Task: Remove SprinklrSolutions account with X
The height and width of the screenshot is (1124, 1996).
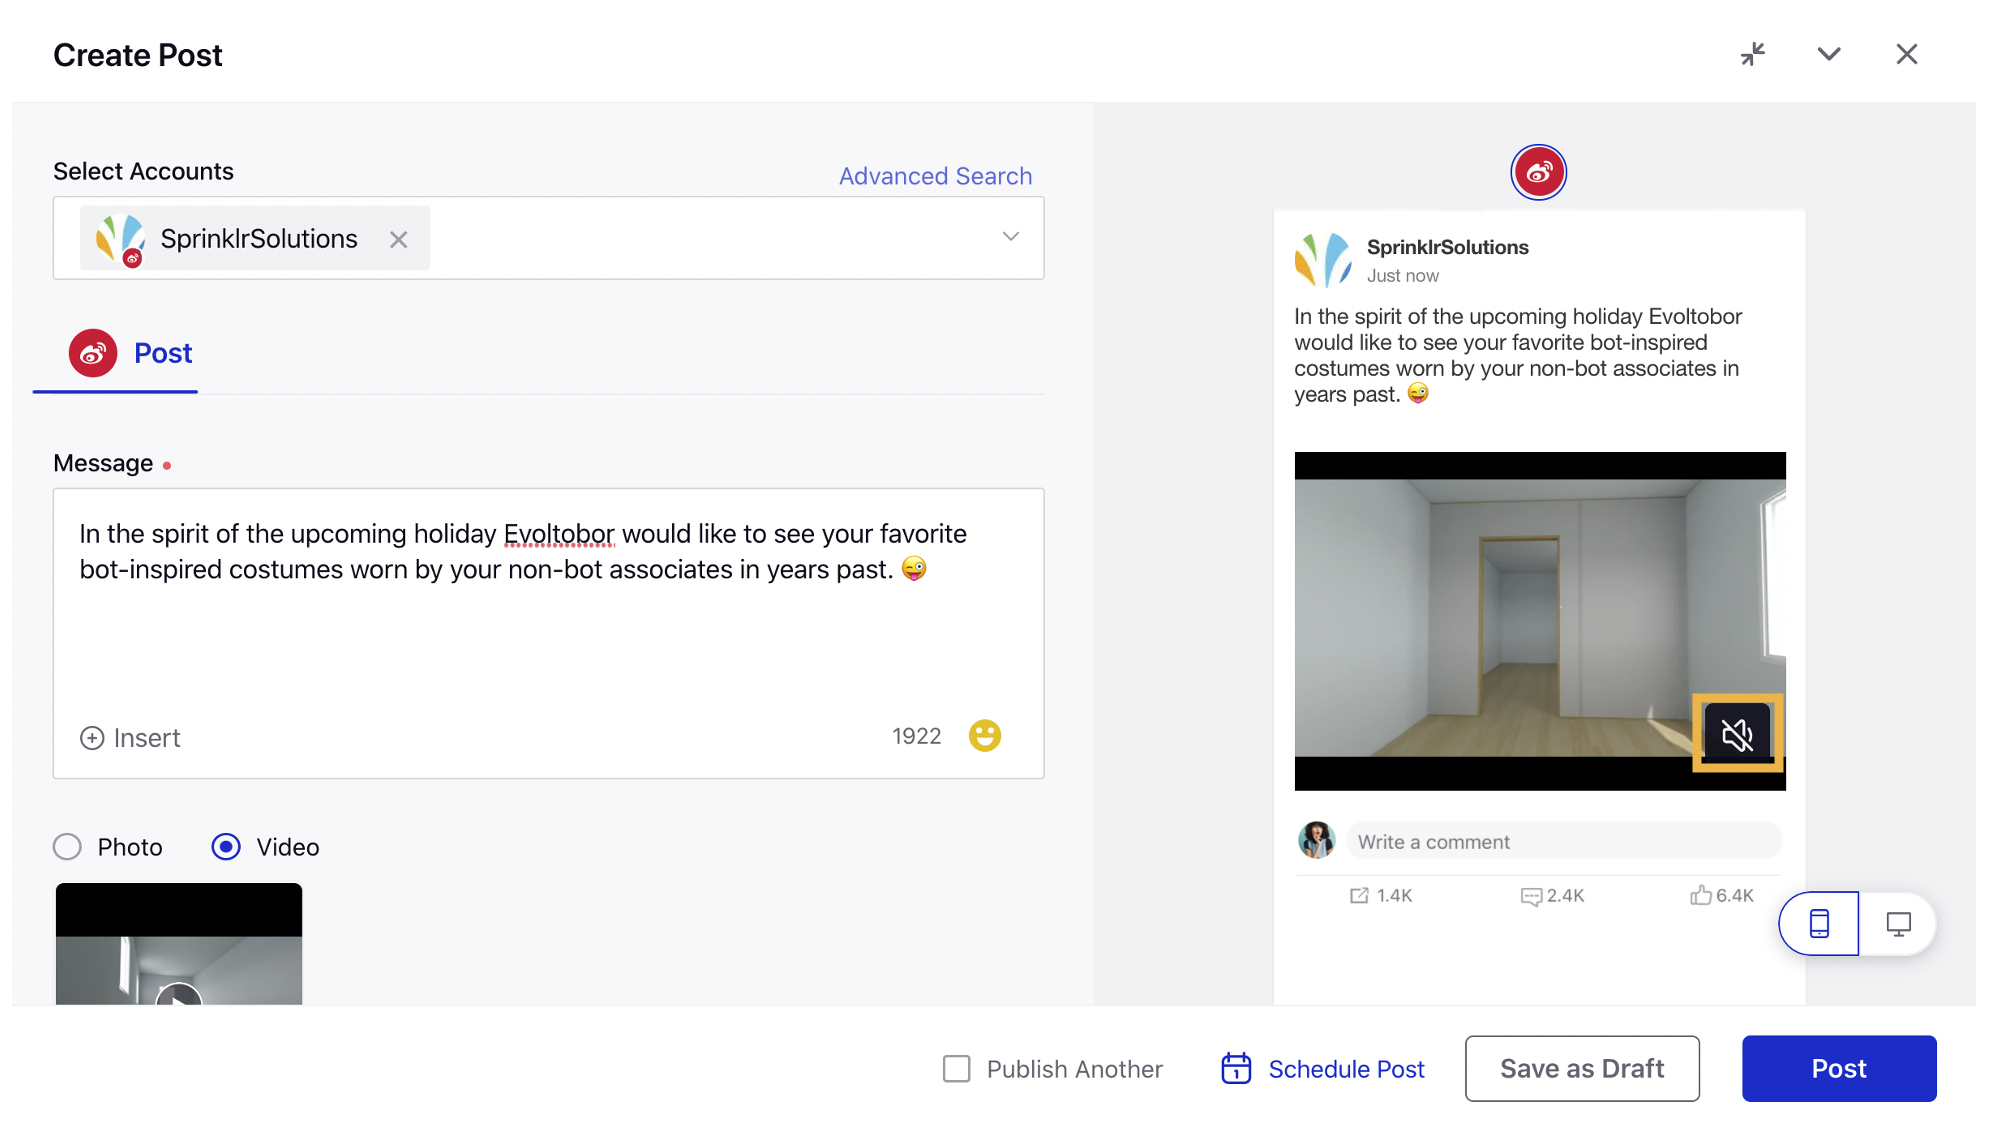Action: click(399, 237)
